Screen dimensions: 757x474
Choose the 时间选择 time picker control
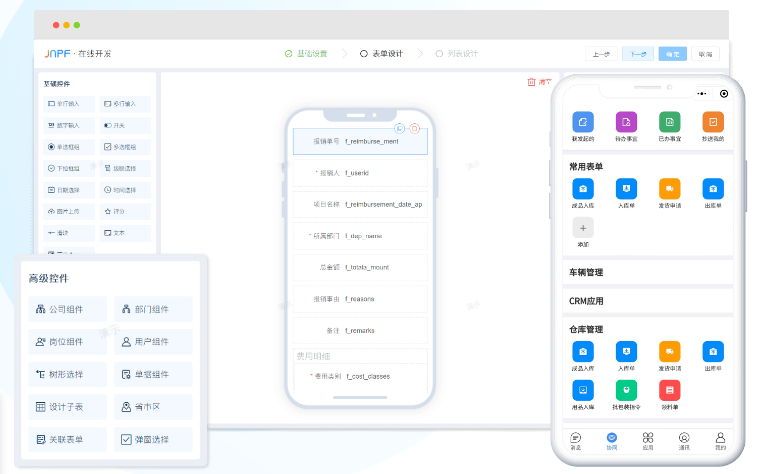click(126, 190)
